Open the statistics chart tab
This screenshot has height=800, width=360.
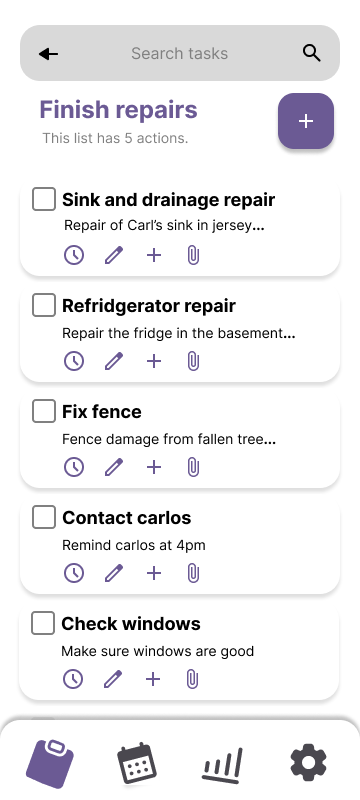(223, 765)
